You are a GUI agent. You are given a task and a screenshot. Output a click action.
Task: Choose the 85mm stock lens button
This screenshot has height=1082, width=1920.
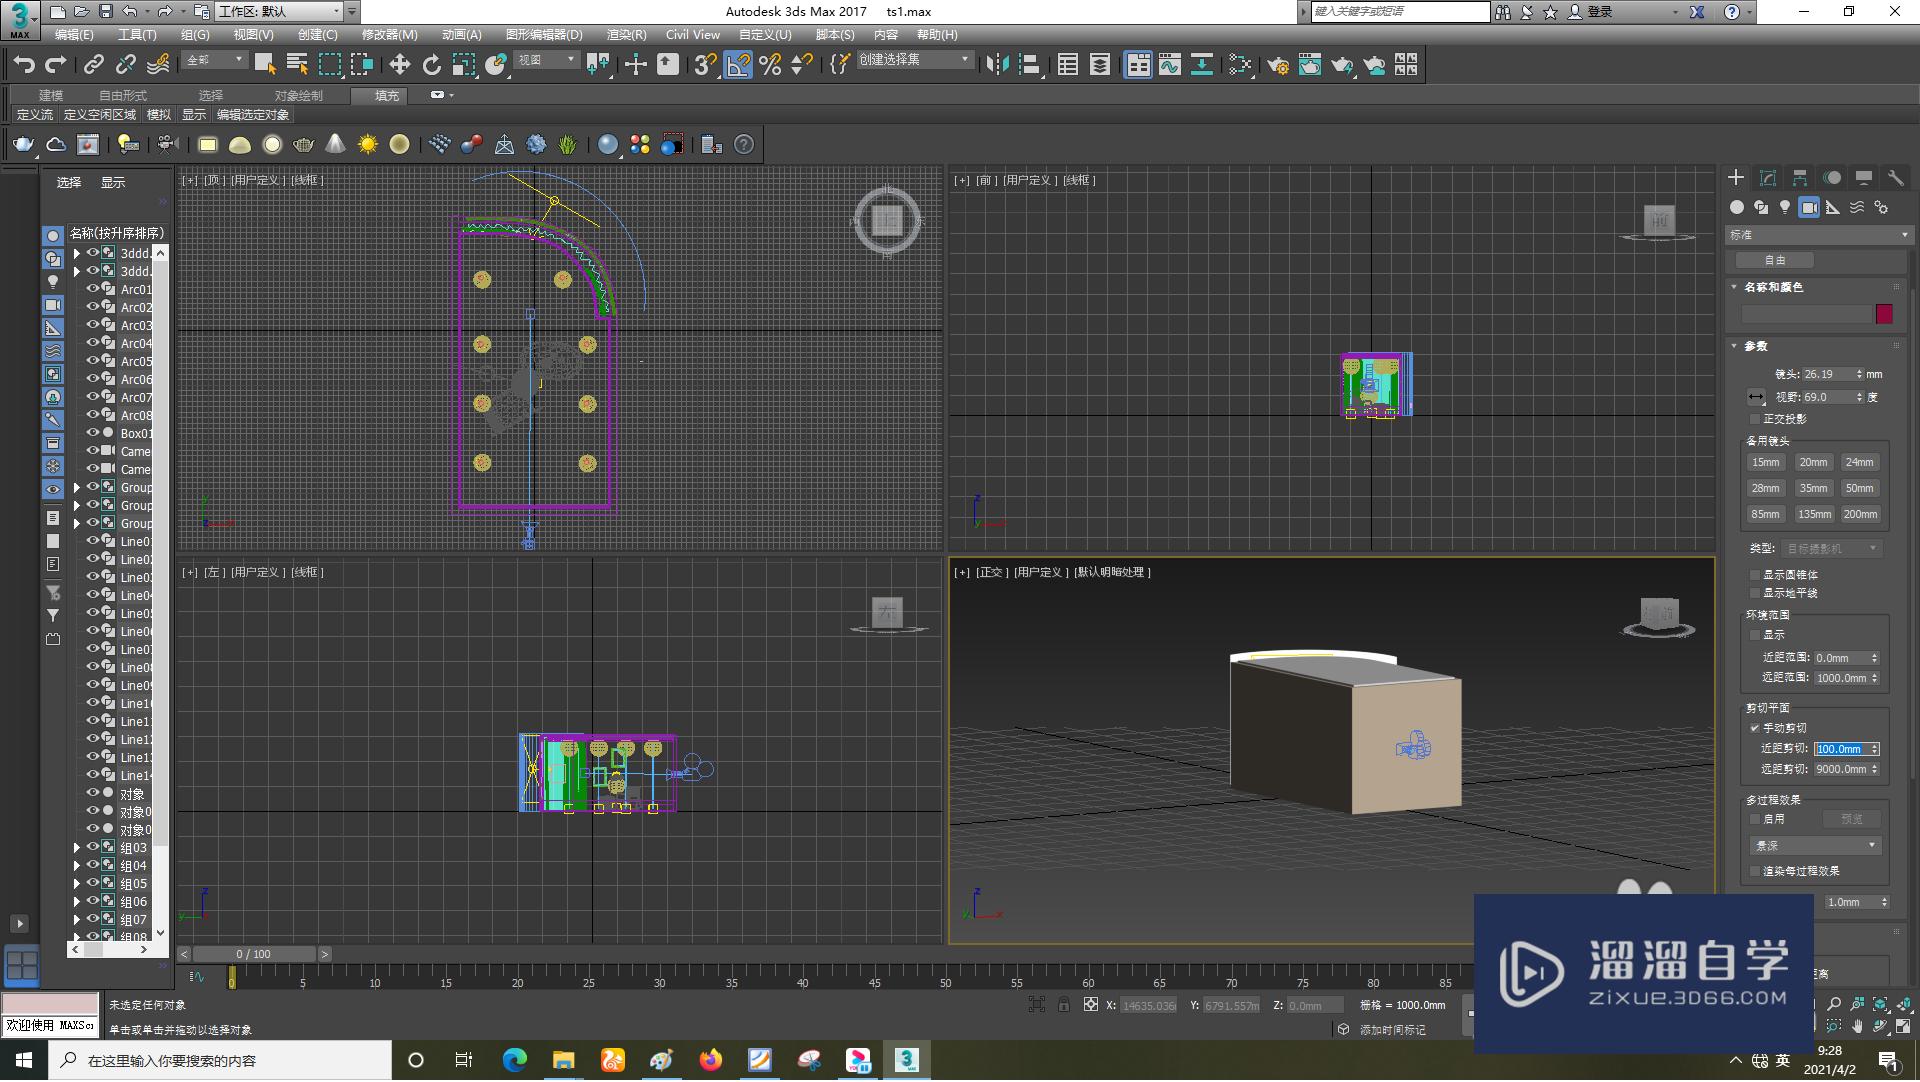tap(1766, 515)
